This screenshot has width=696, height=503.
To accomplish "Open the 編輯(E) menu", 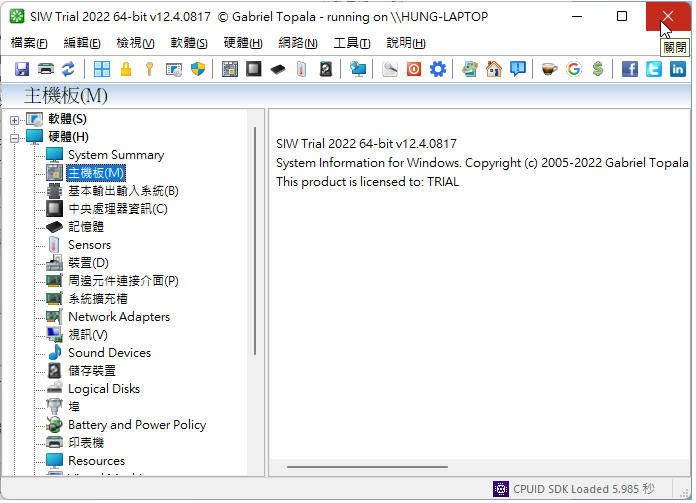I will tap(82, 43).
